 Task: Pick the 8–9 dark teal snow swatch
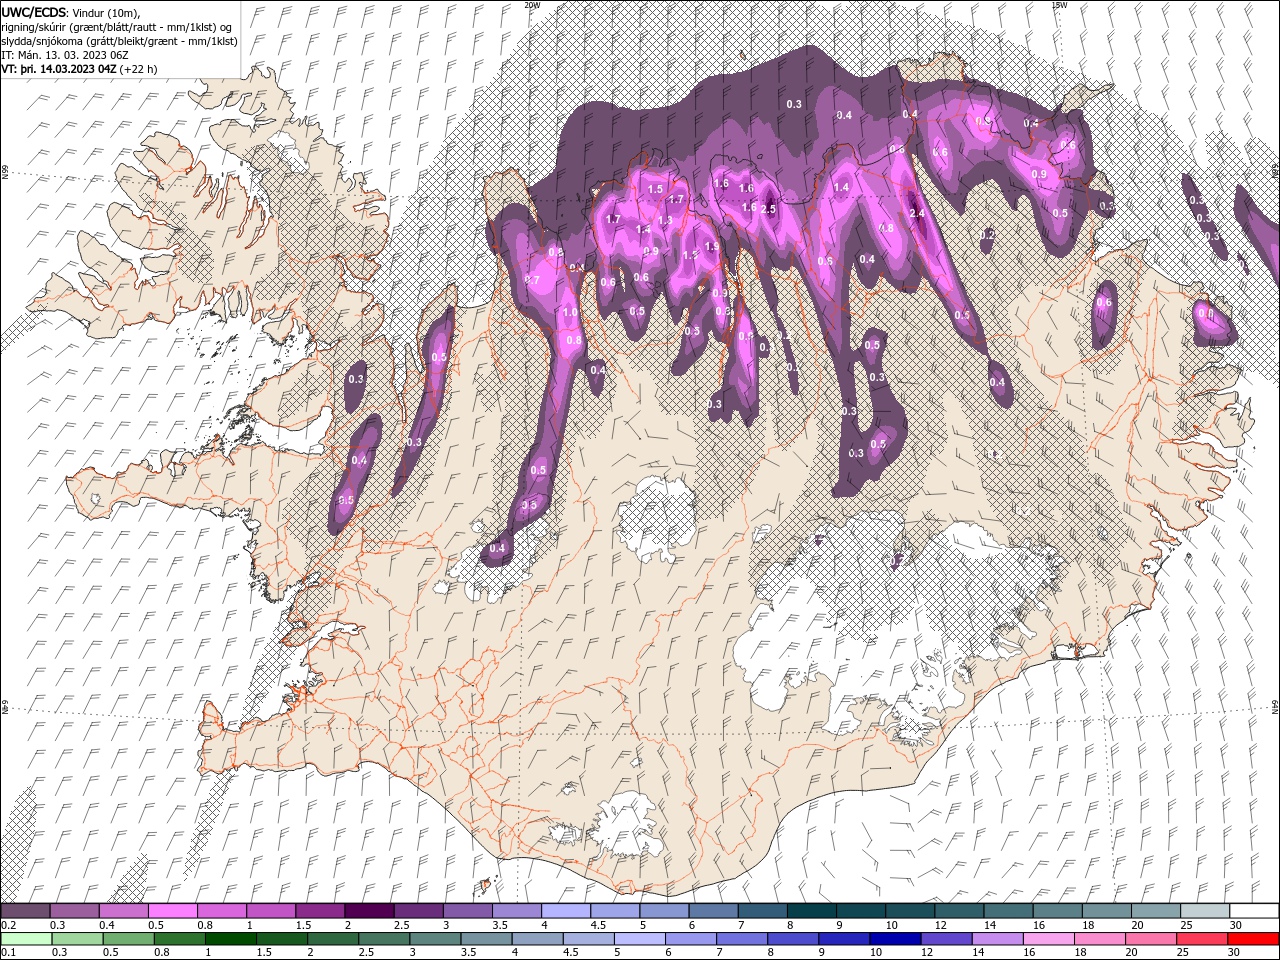coord(811,911)
